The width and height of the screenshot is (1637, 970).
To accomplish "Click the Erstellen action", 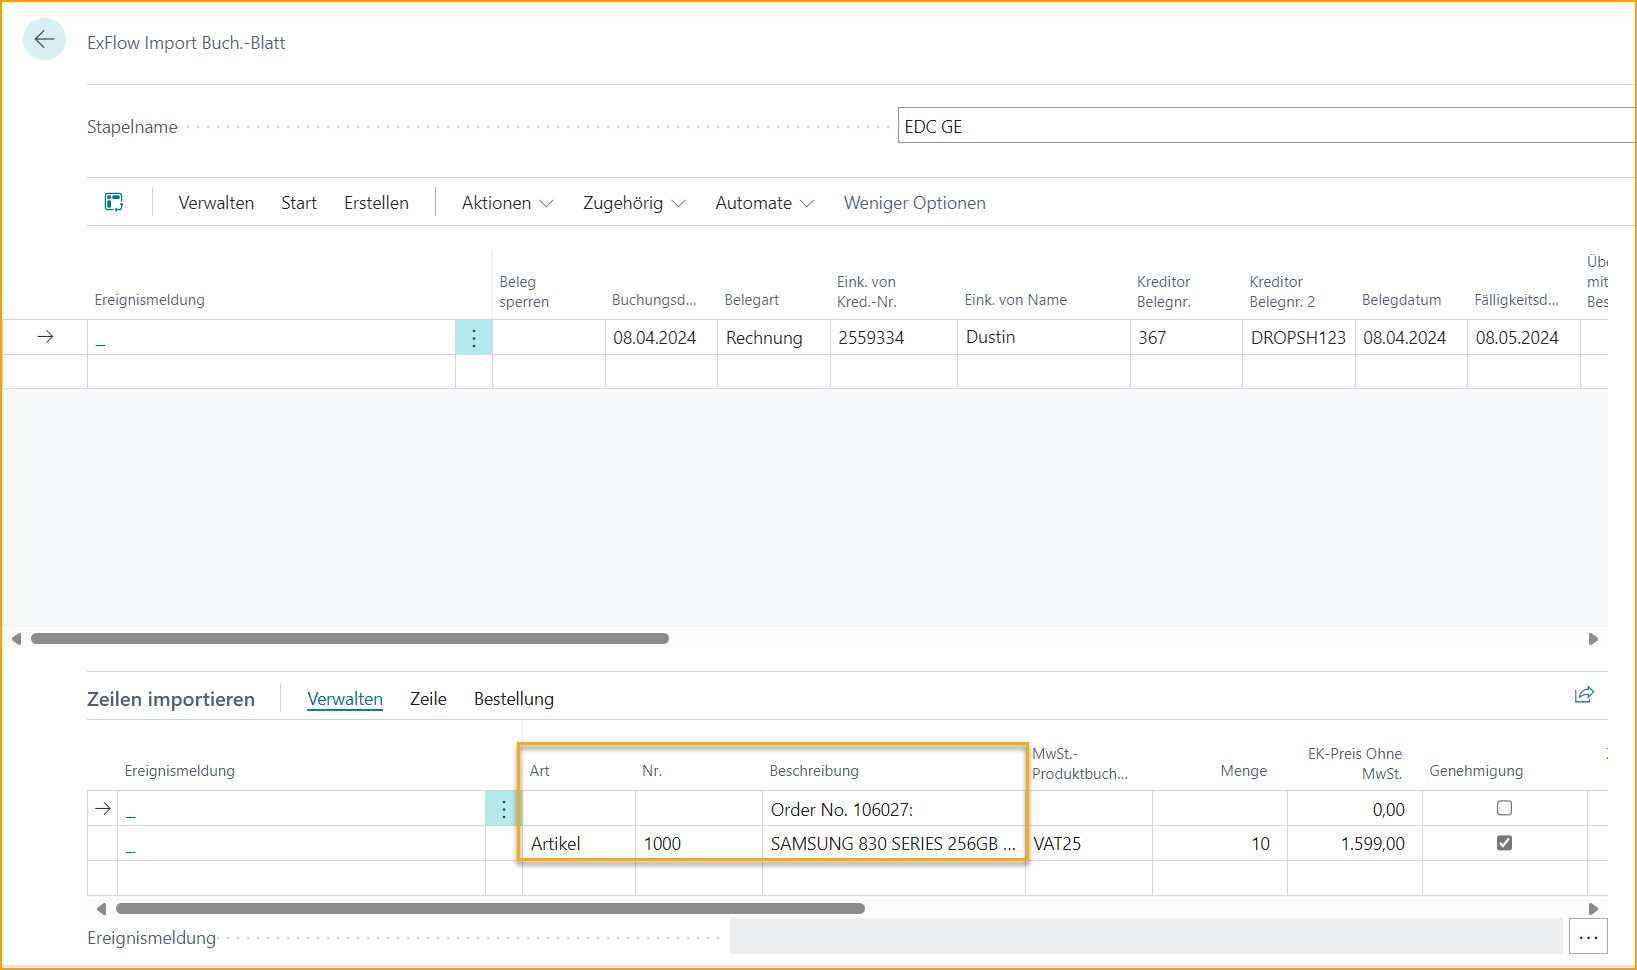I will click(x=376, y=202).
